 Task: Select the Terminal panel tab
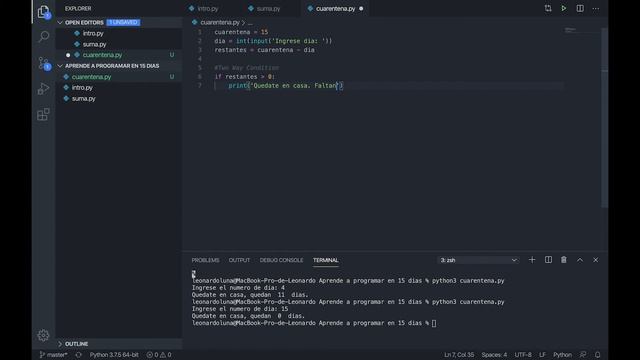click(326, 260)
